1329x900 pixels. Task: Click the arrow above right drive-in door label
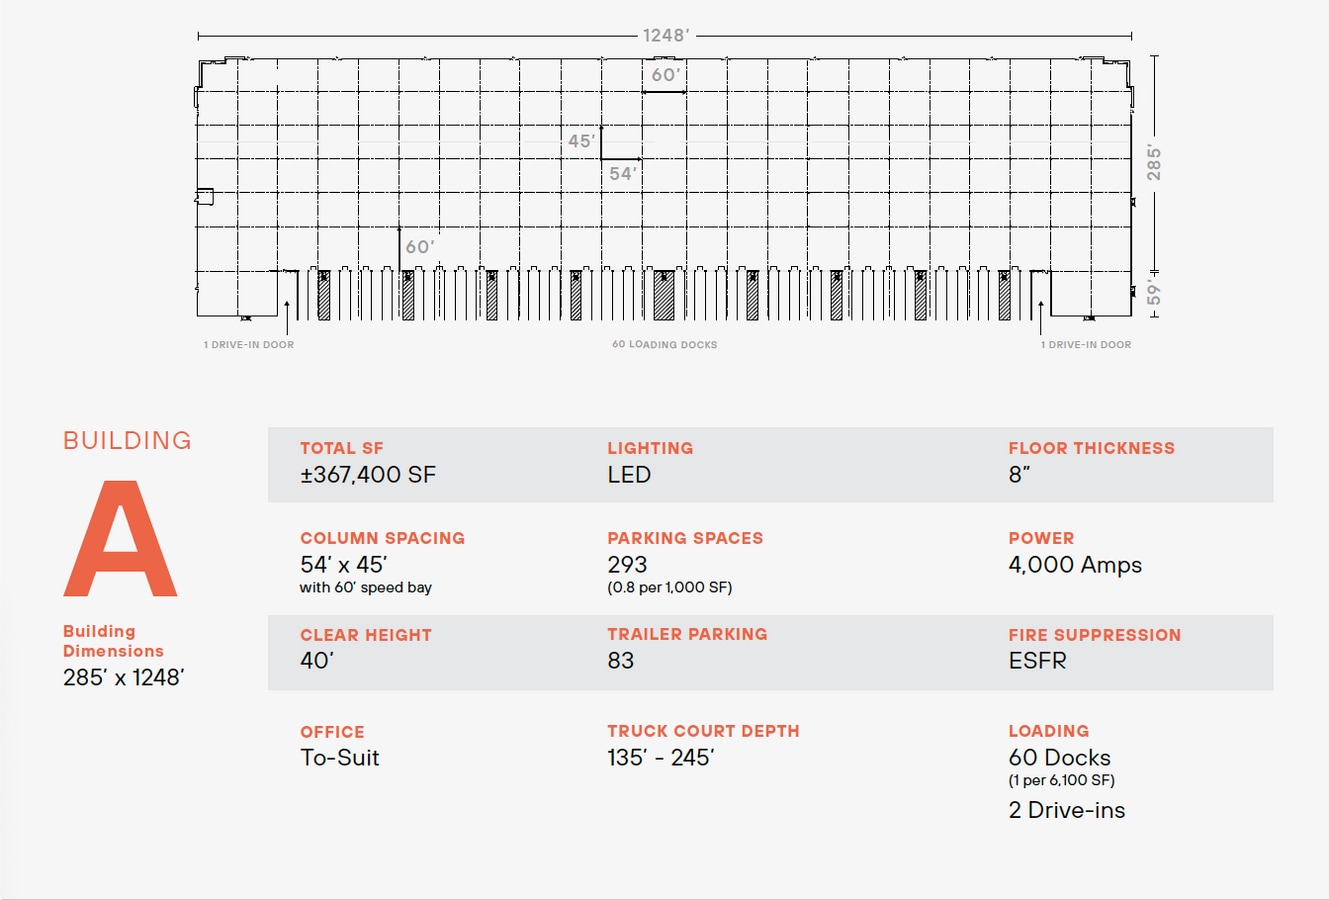click(1040, 317)
